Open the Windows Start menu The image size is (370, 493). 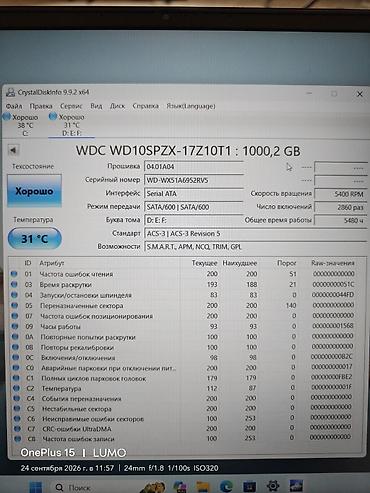point(36,487)
